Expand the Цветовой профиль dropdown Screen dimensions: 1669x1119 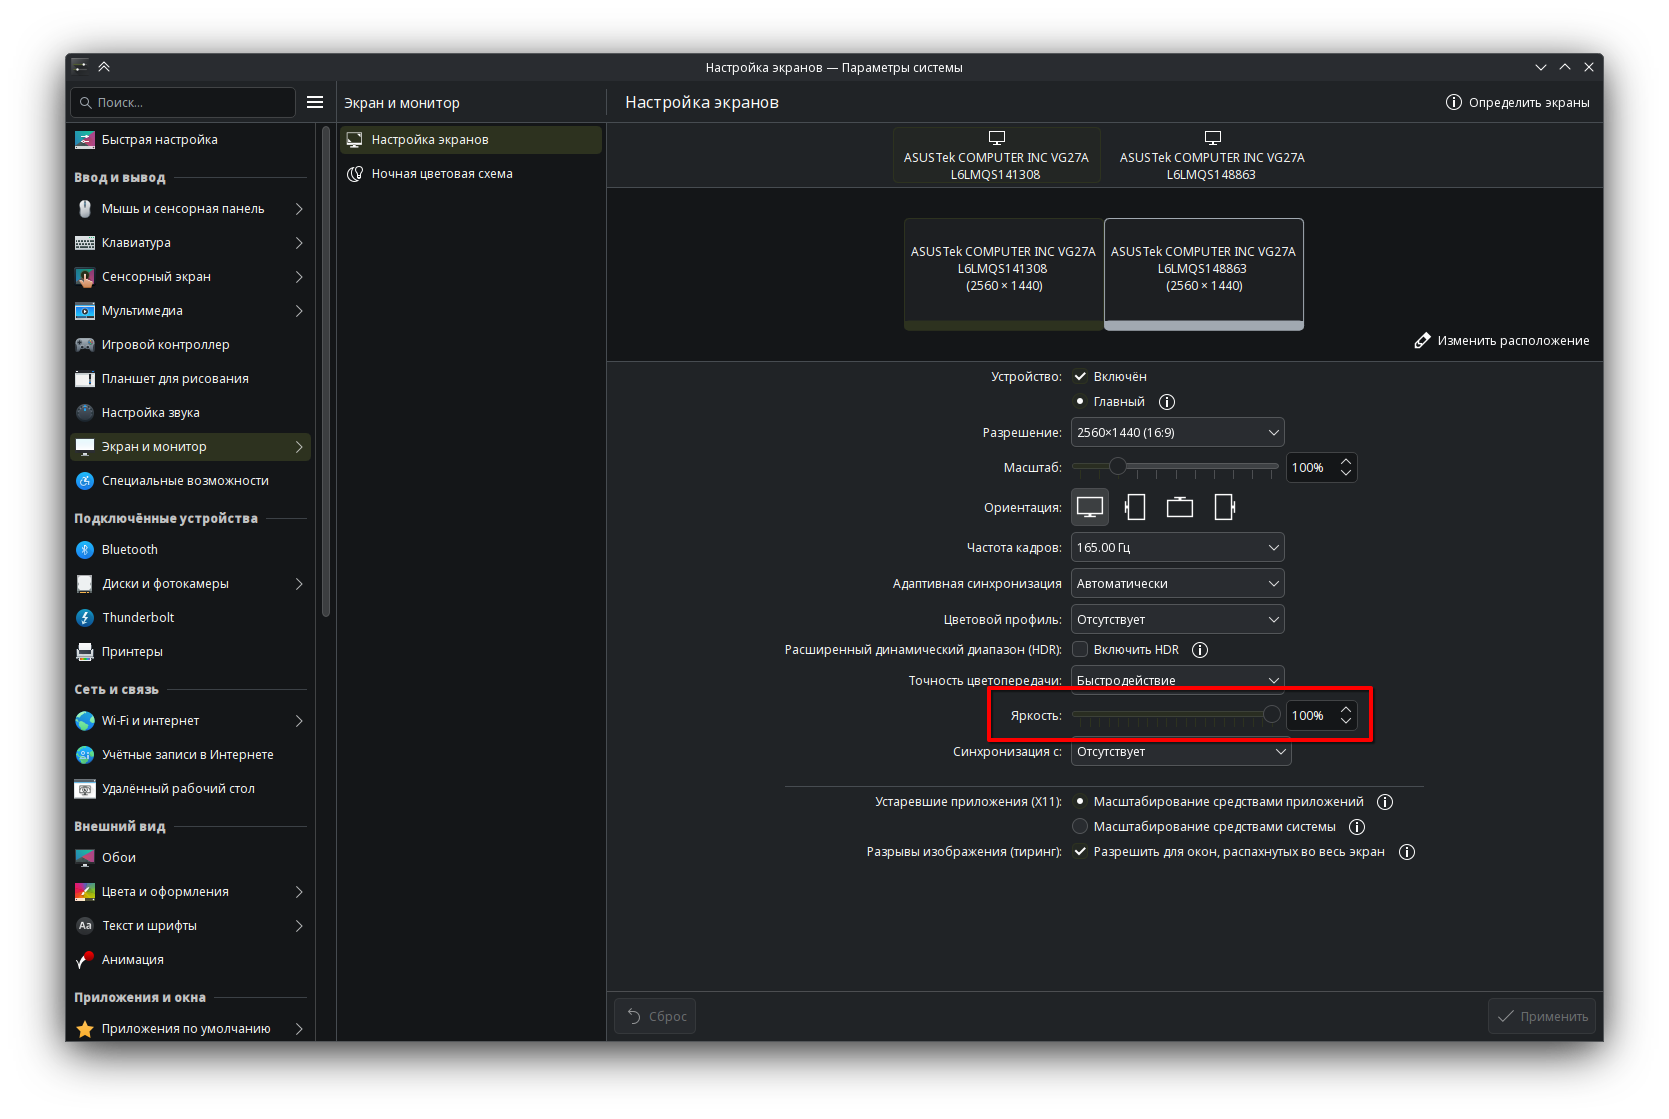point(1177,620)
